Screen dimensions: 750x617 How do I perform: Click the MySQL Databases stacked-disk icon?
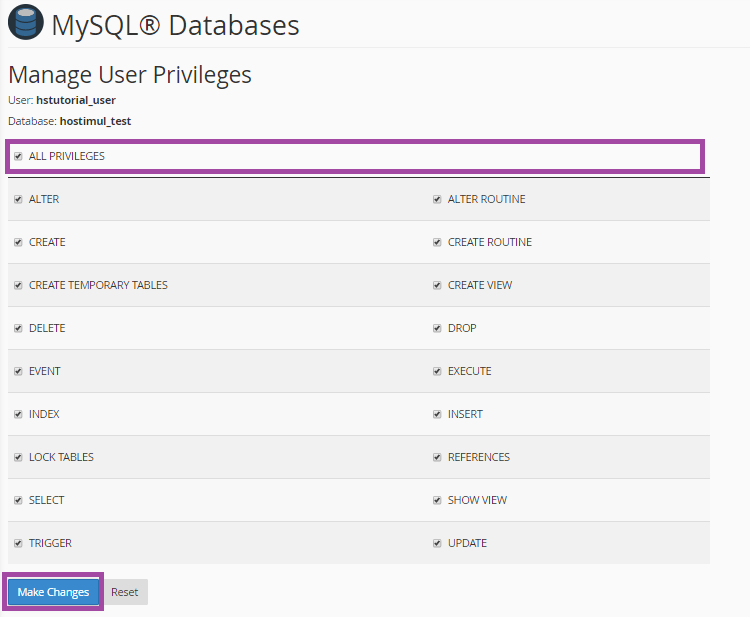click(25, 24)
